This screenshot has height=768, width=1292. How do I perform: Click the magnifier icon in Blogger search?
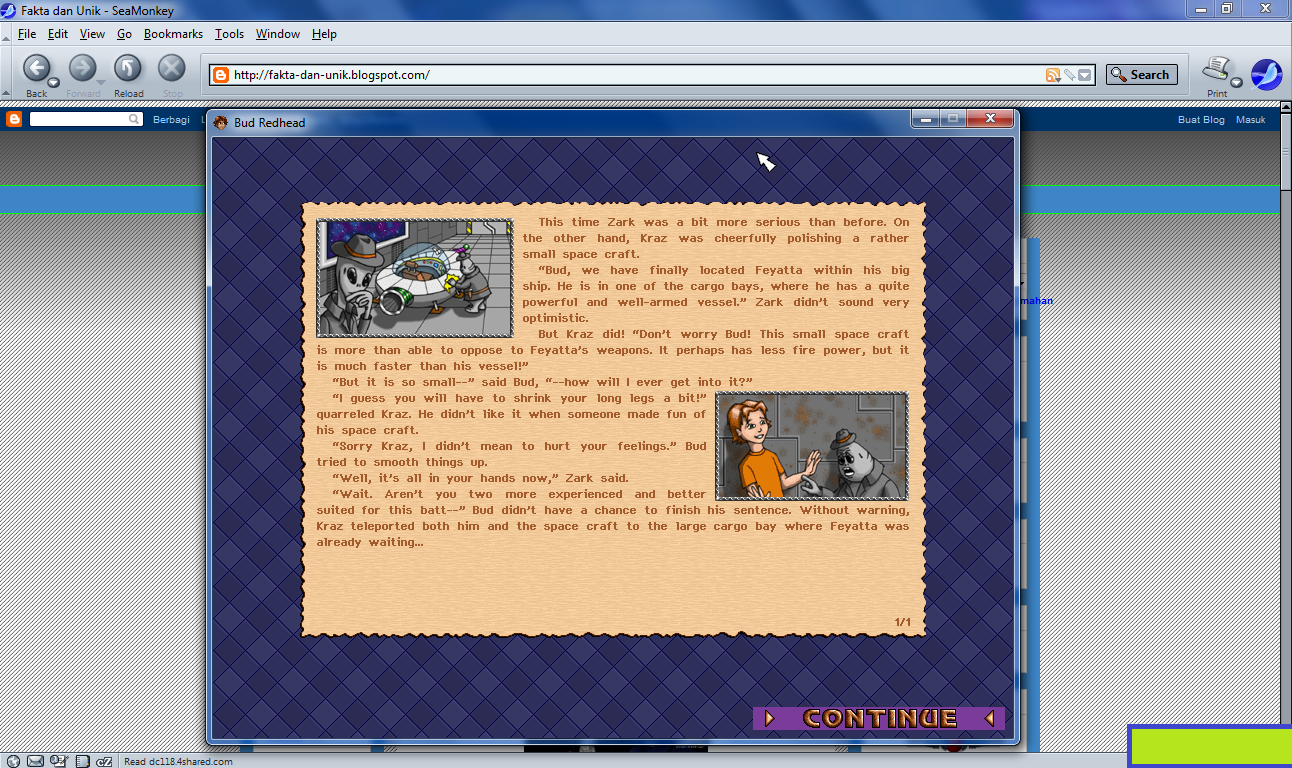(135, 119)
